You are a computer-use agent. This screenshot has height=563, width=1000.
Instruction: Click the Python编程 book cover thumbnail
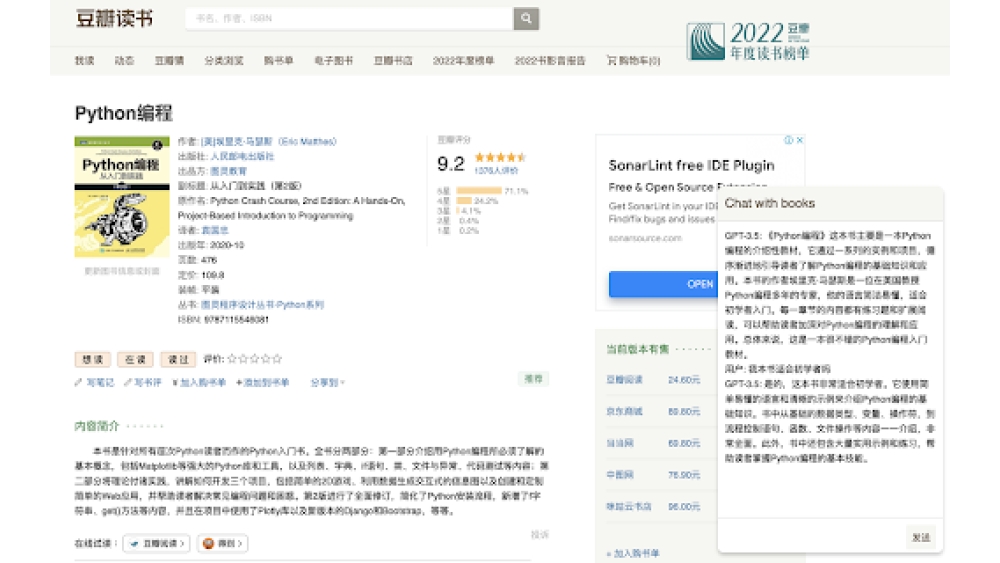pos(122,197)
